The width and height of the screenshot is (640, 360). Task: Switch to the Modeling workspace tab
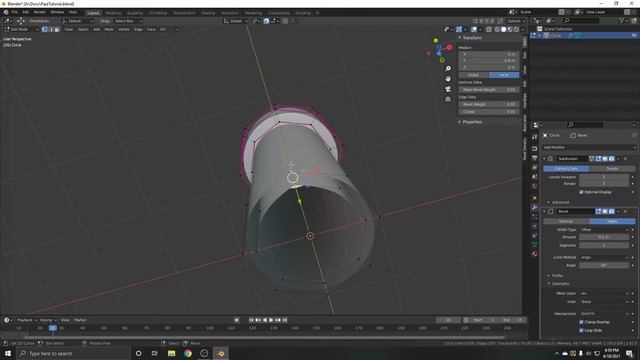pos(113,13)
